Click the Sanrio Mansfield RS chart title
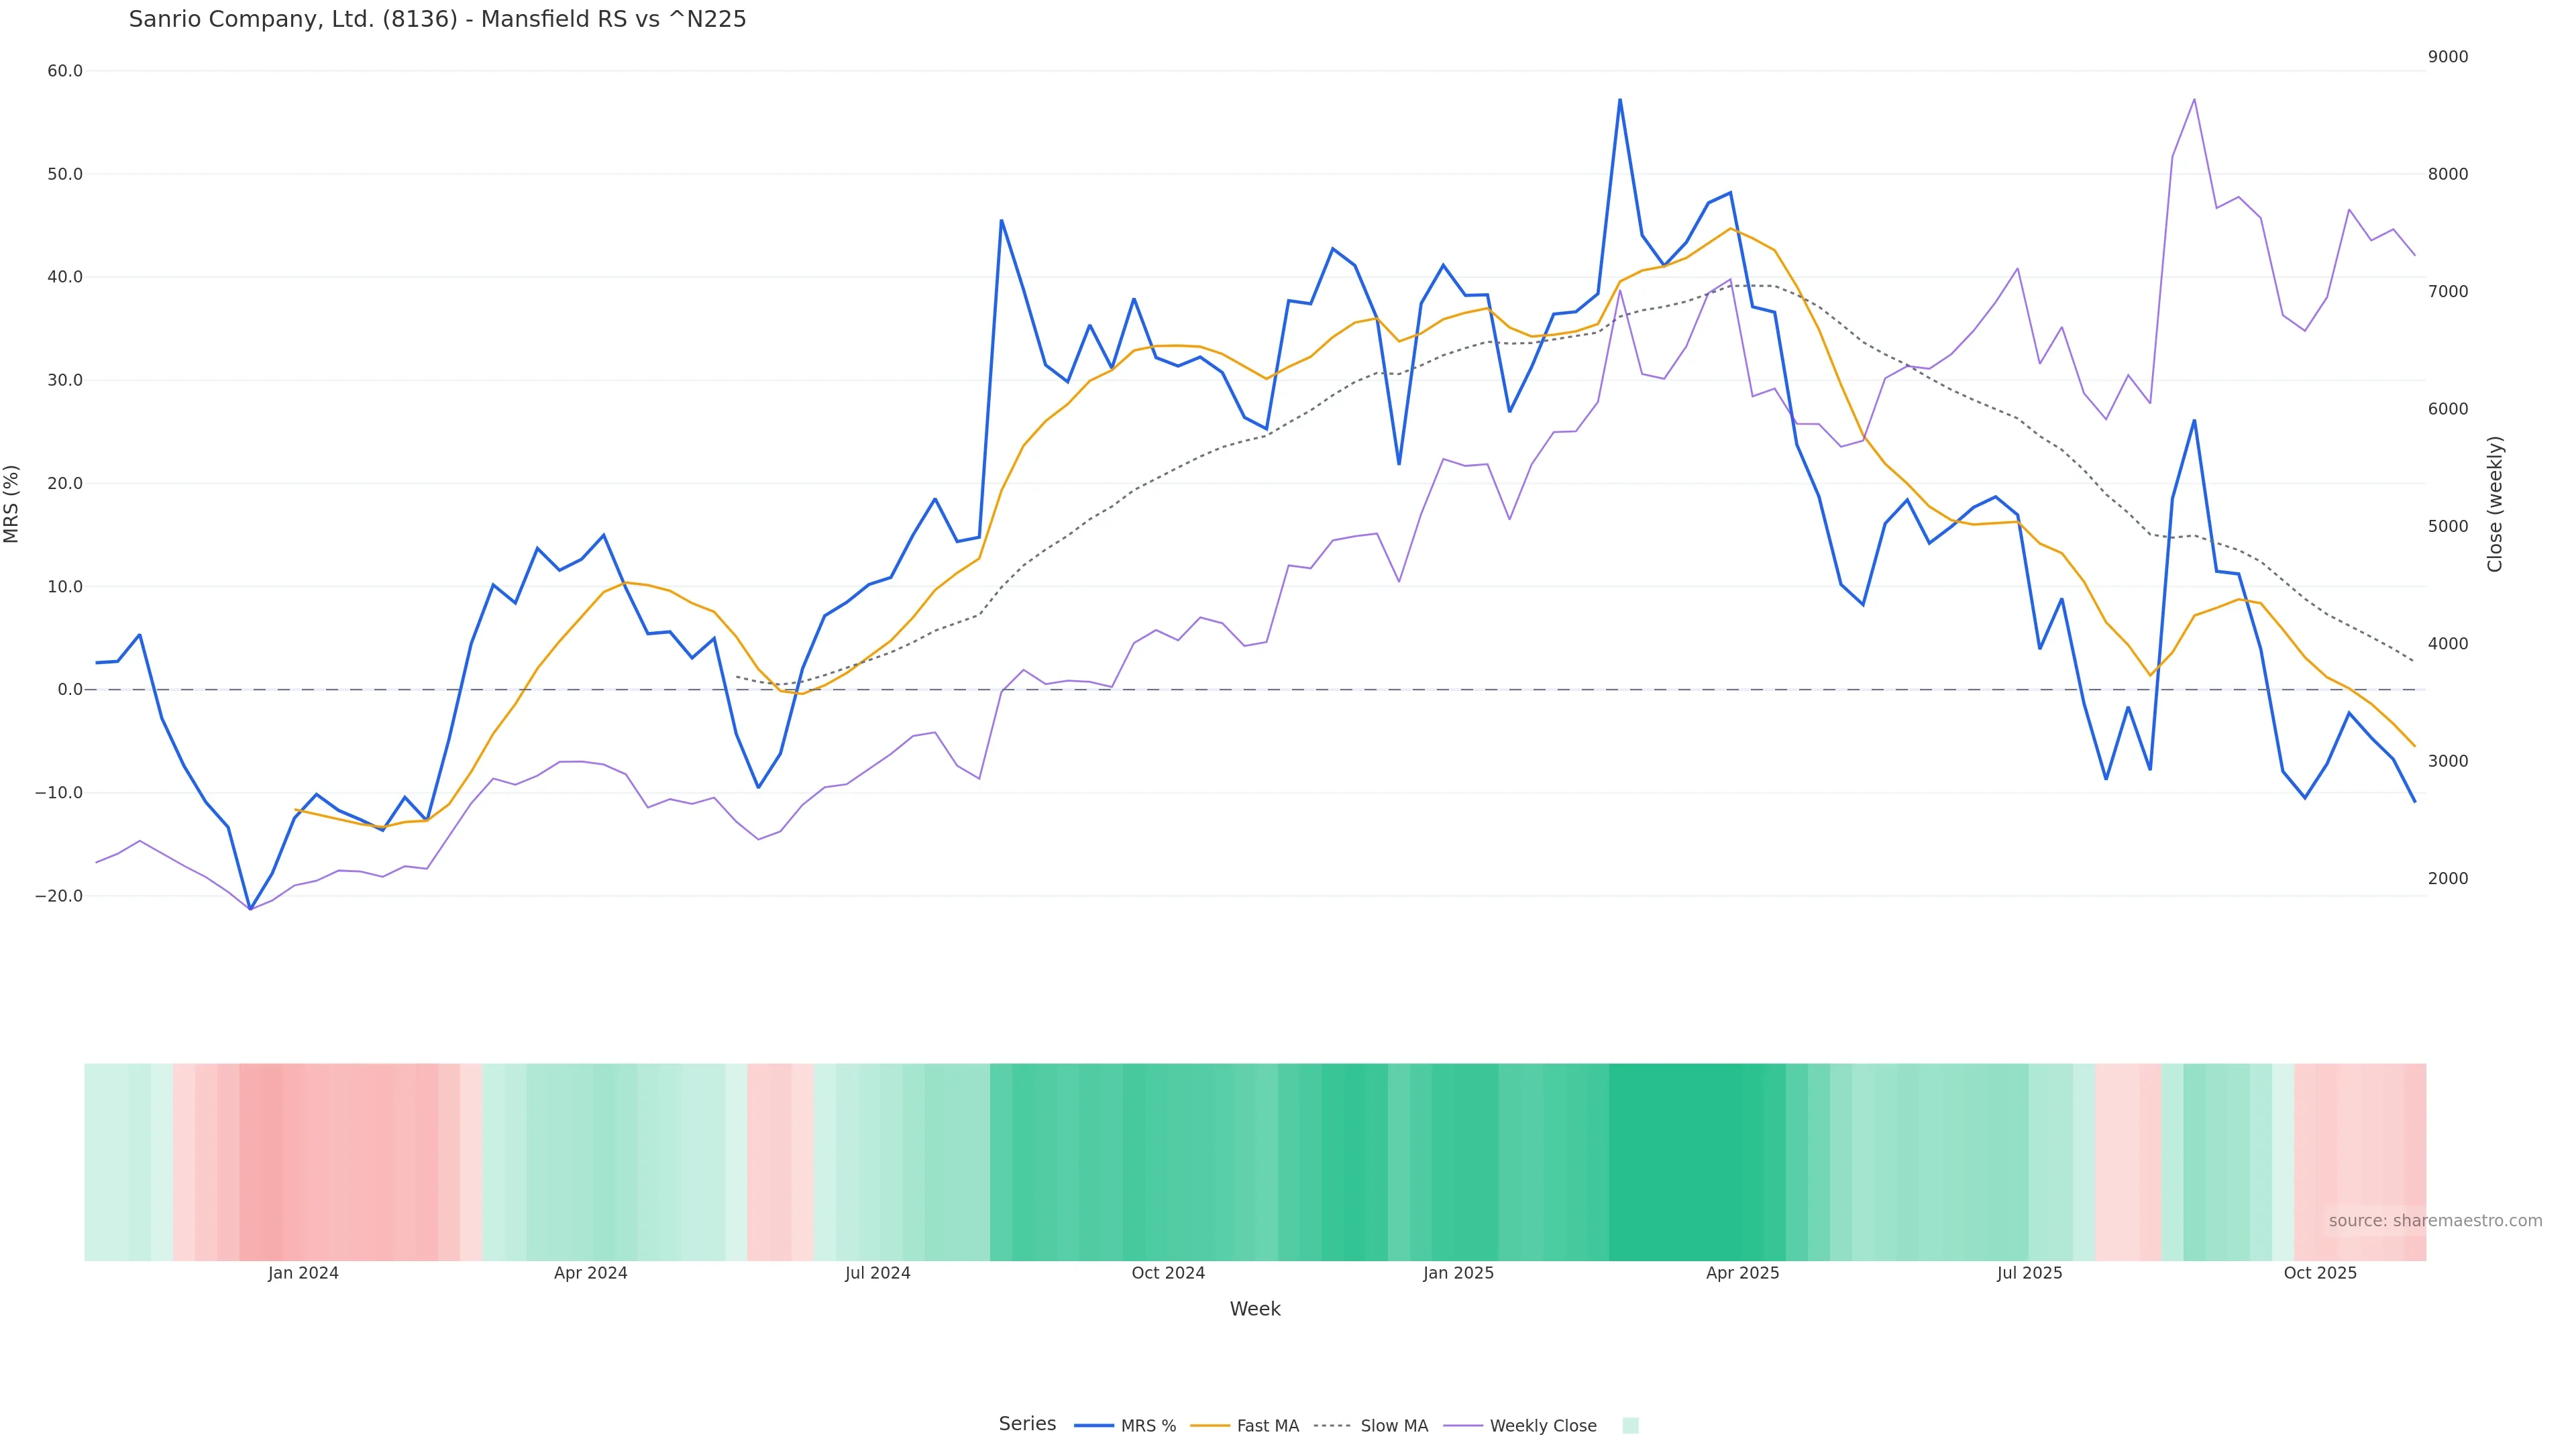Screen dimensions: 2576x1449 point(437,20)
